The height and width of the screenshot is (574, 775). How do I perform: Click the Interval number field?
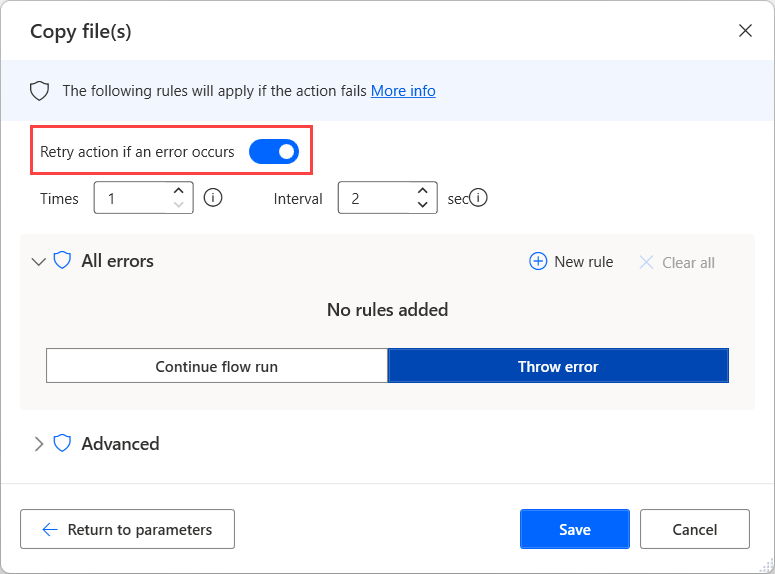(388, 198)
